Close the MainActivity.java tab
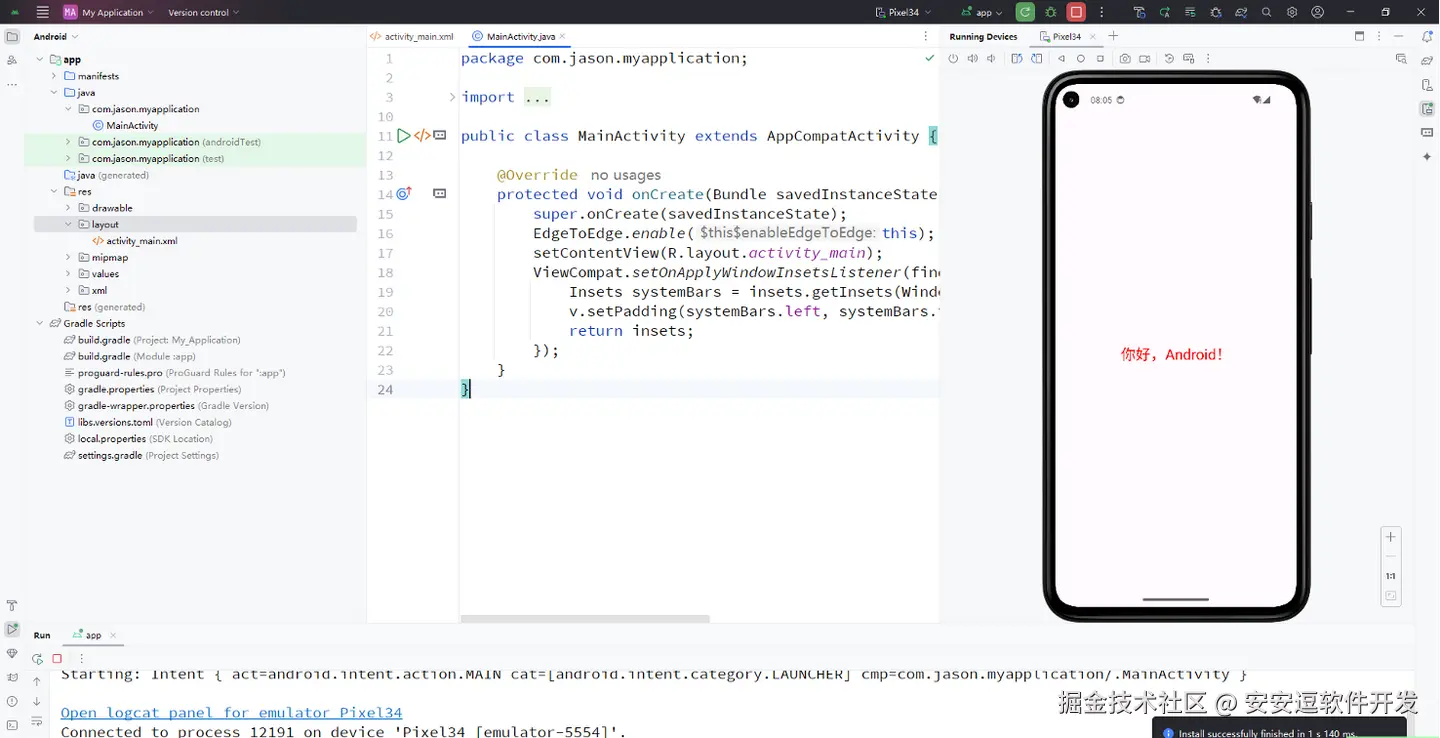 563,36
